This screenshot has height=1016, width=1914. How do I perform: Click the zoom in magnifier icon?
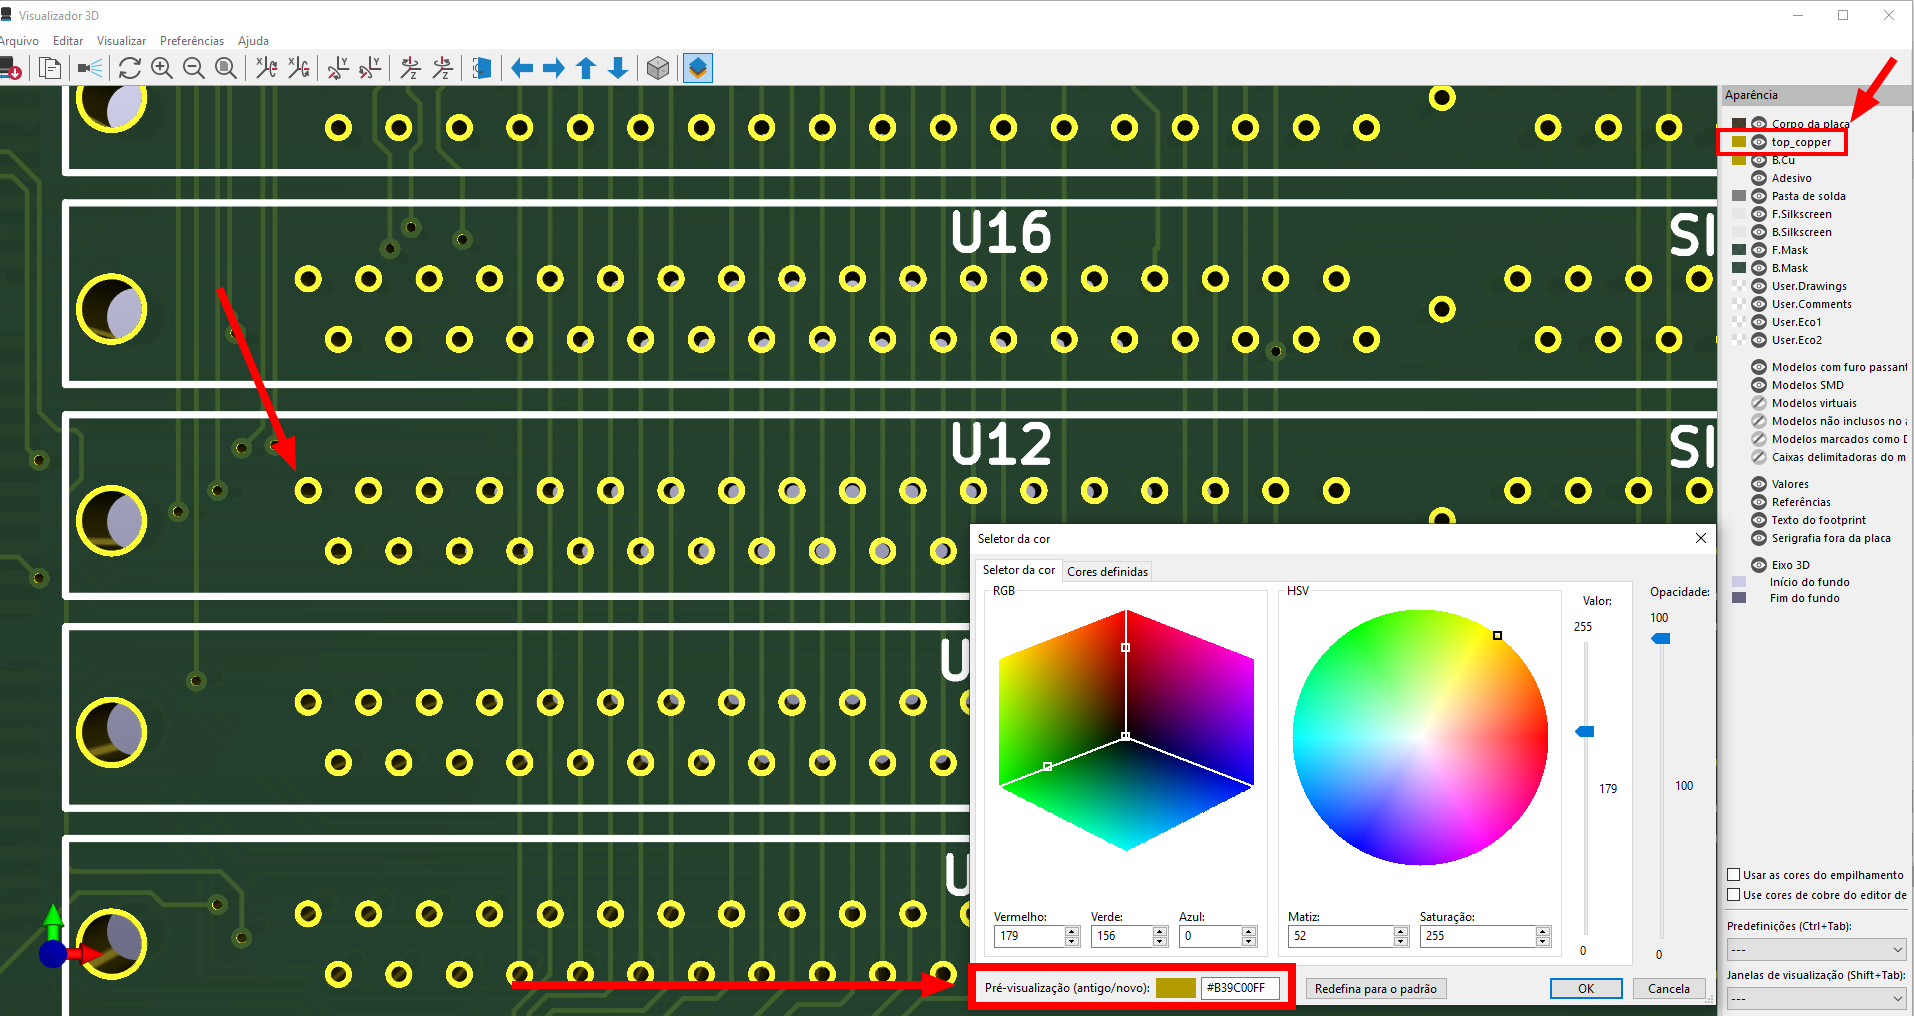pyautogui.click(x=162, y=68)
